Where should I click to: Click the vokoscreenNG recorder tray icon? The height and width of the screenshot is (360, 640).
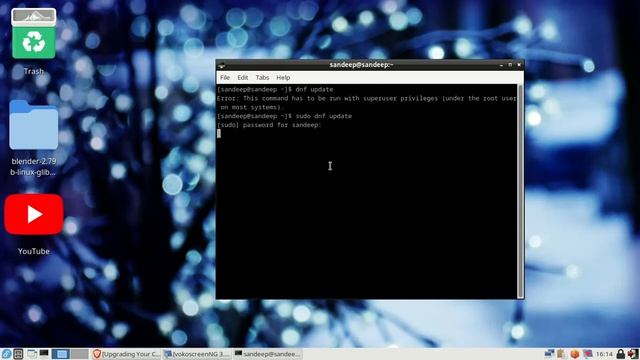(x=588, y=353)
